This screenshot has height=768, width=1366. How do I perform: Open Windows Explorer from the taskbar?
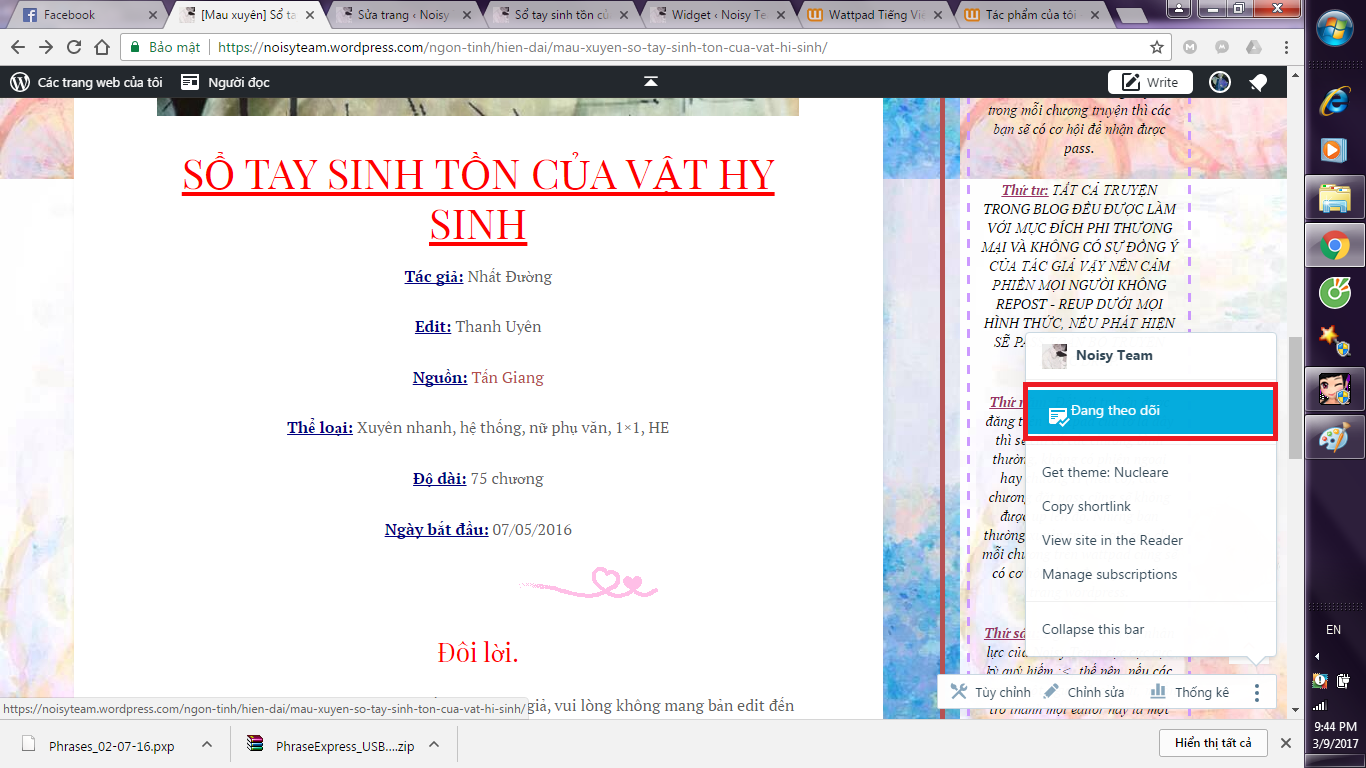(x=1334, y=197)
